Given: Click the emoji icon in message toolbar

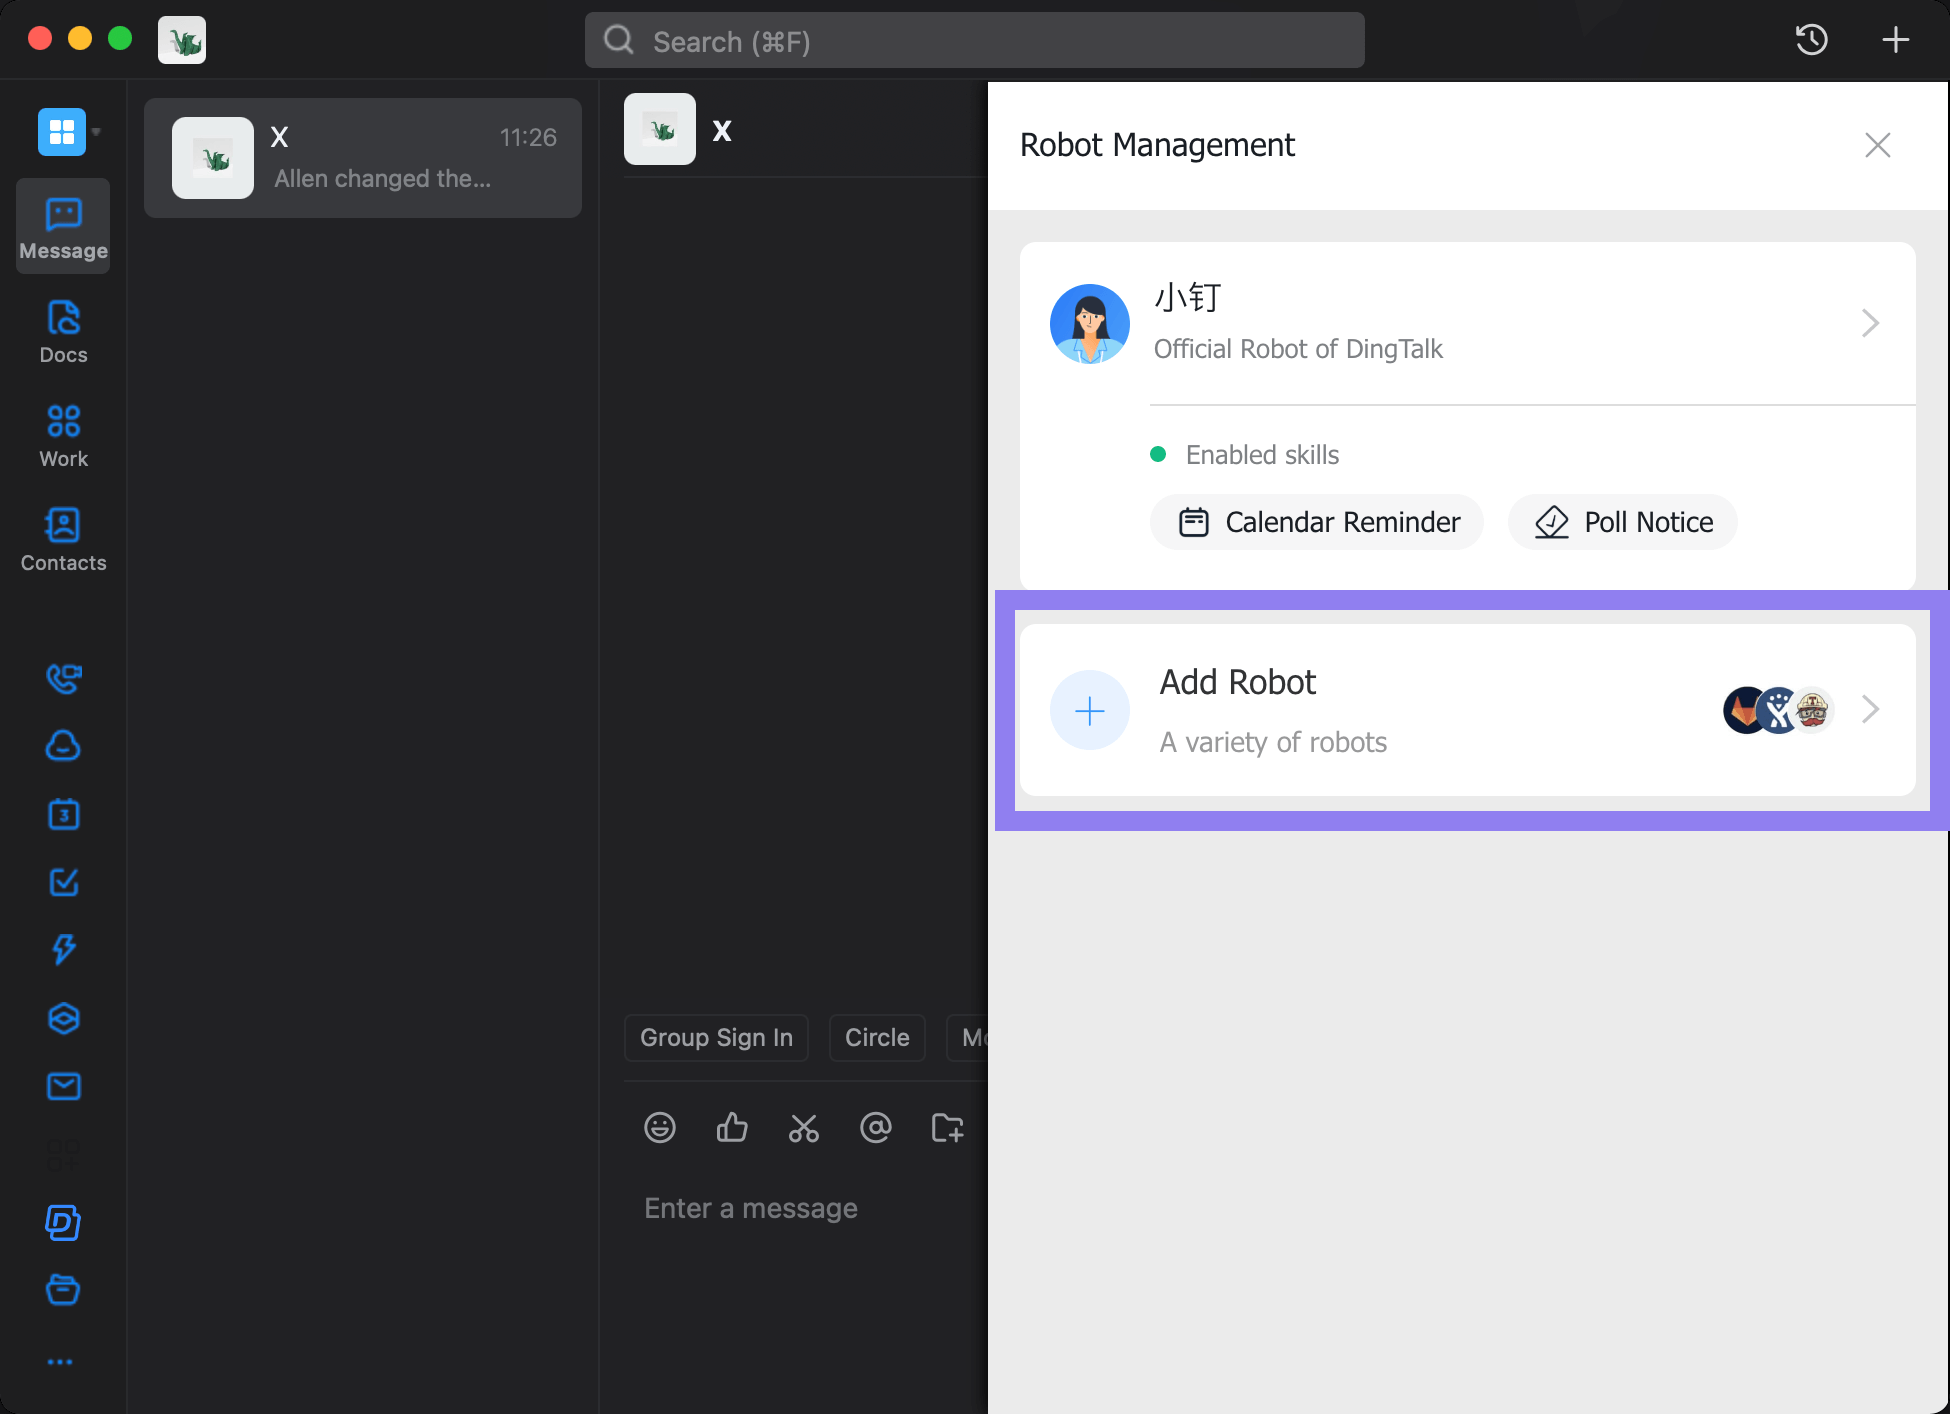Looking at the screenshot, I should click(659, 1128).
